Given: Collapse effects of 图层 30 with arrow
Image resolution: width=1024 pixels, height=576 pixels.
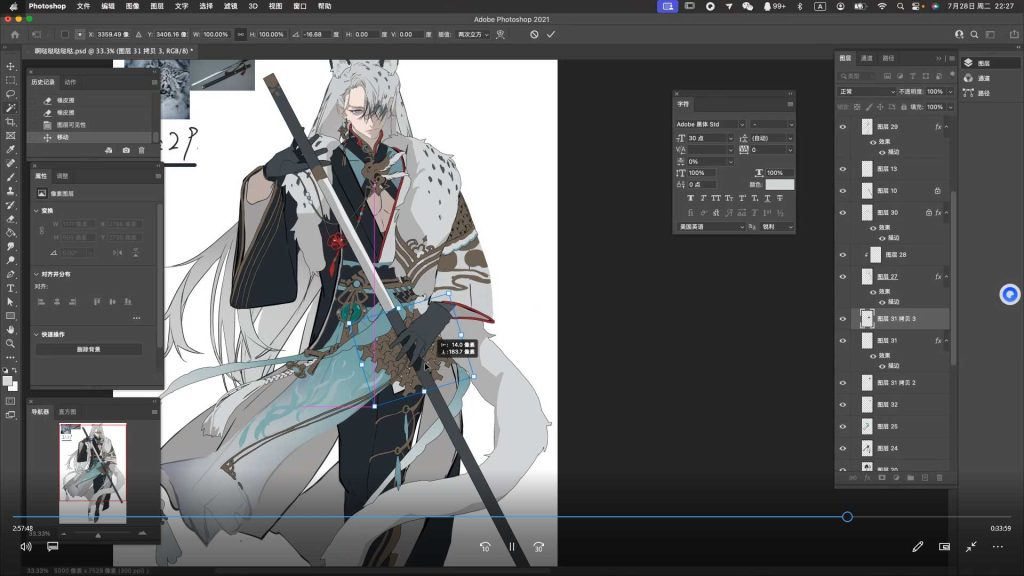Looking at the screenshot, I should 946,213.
